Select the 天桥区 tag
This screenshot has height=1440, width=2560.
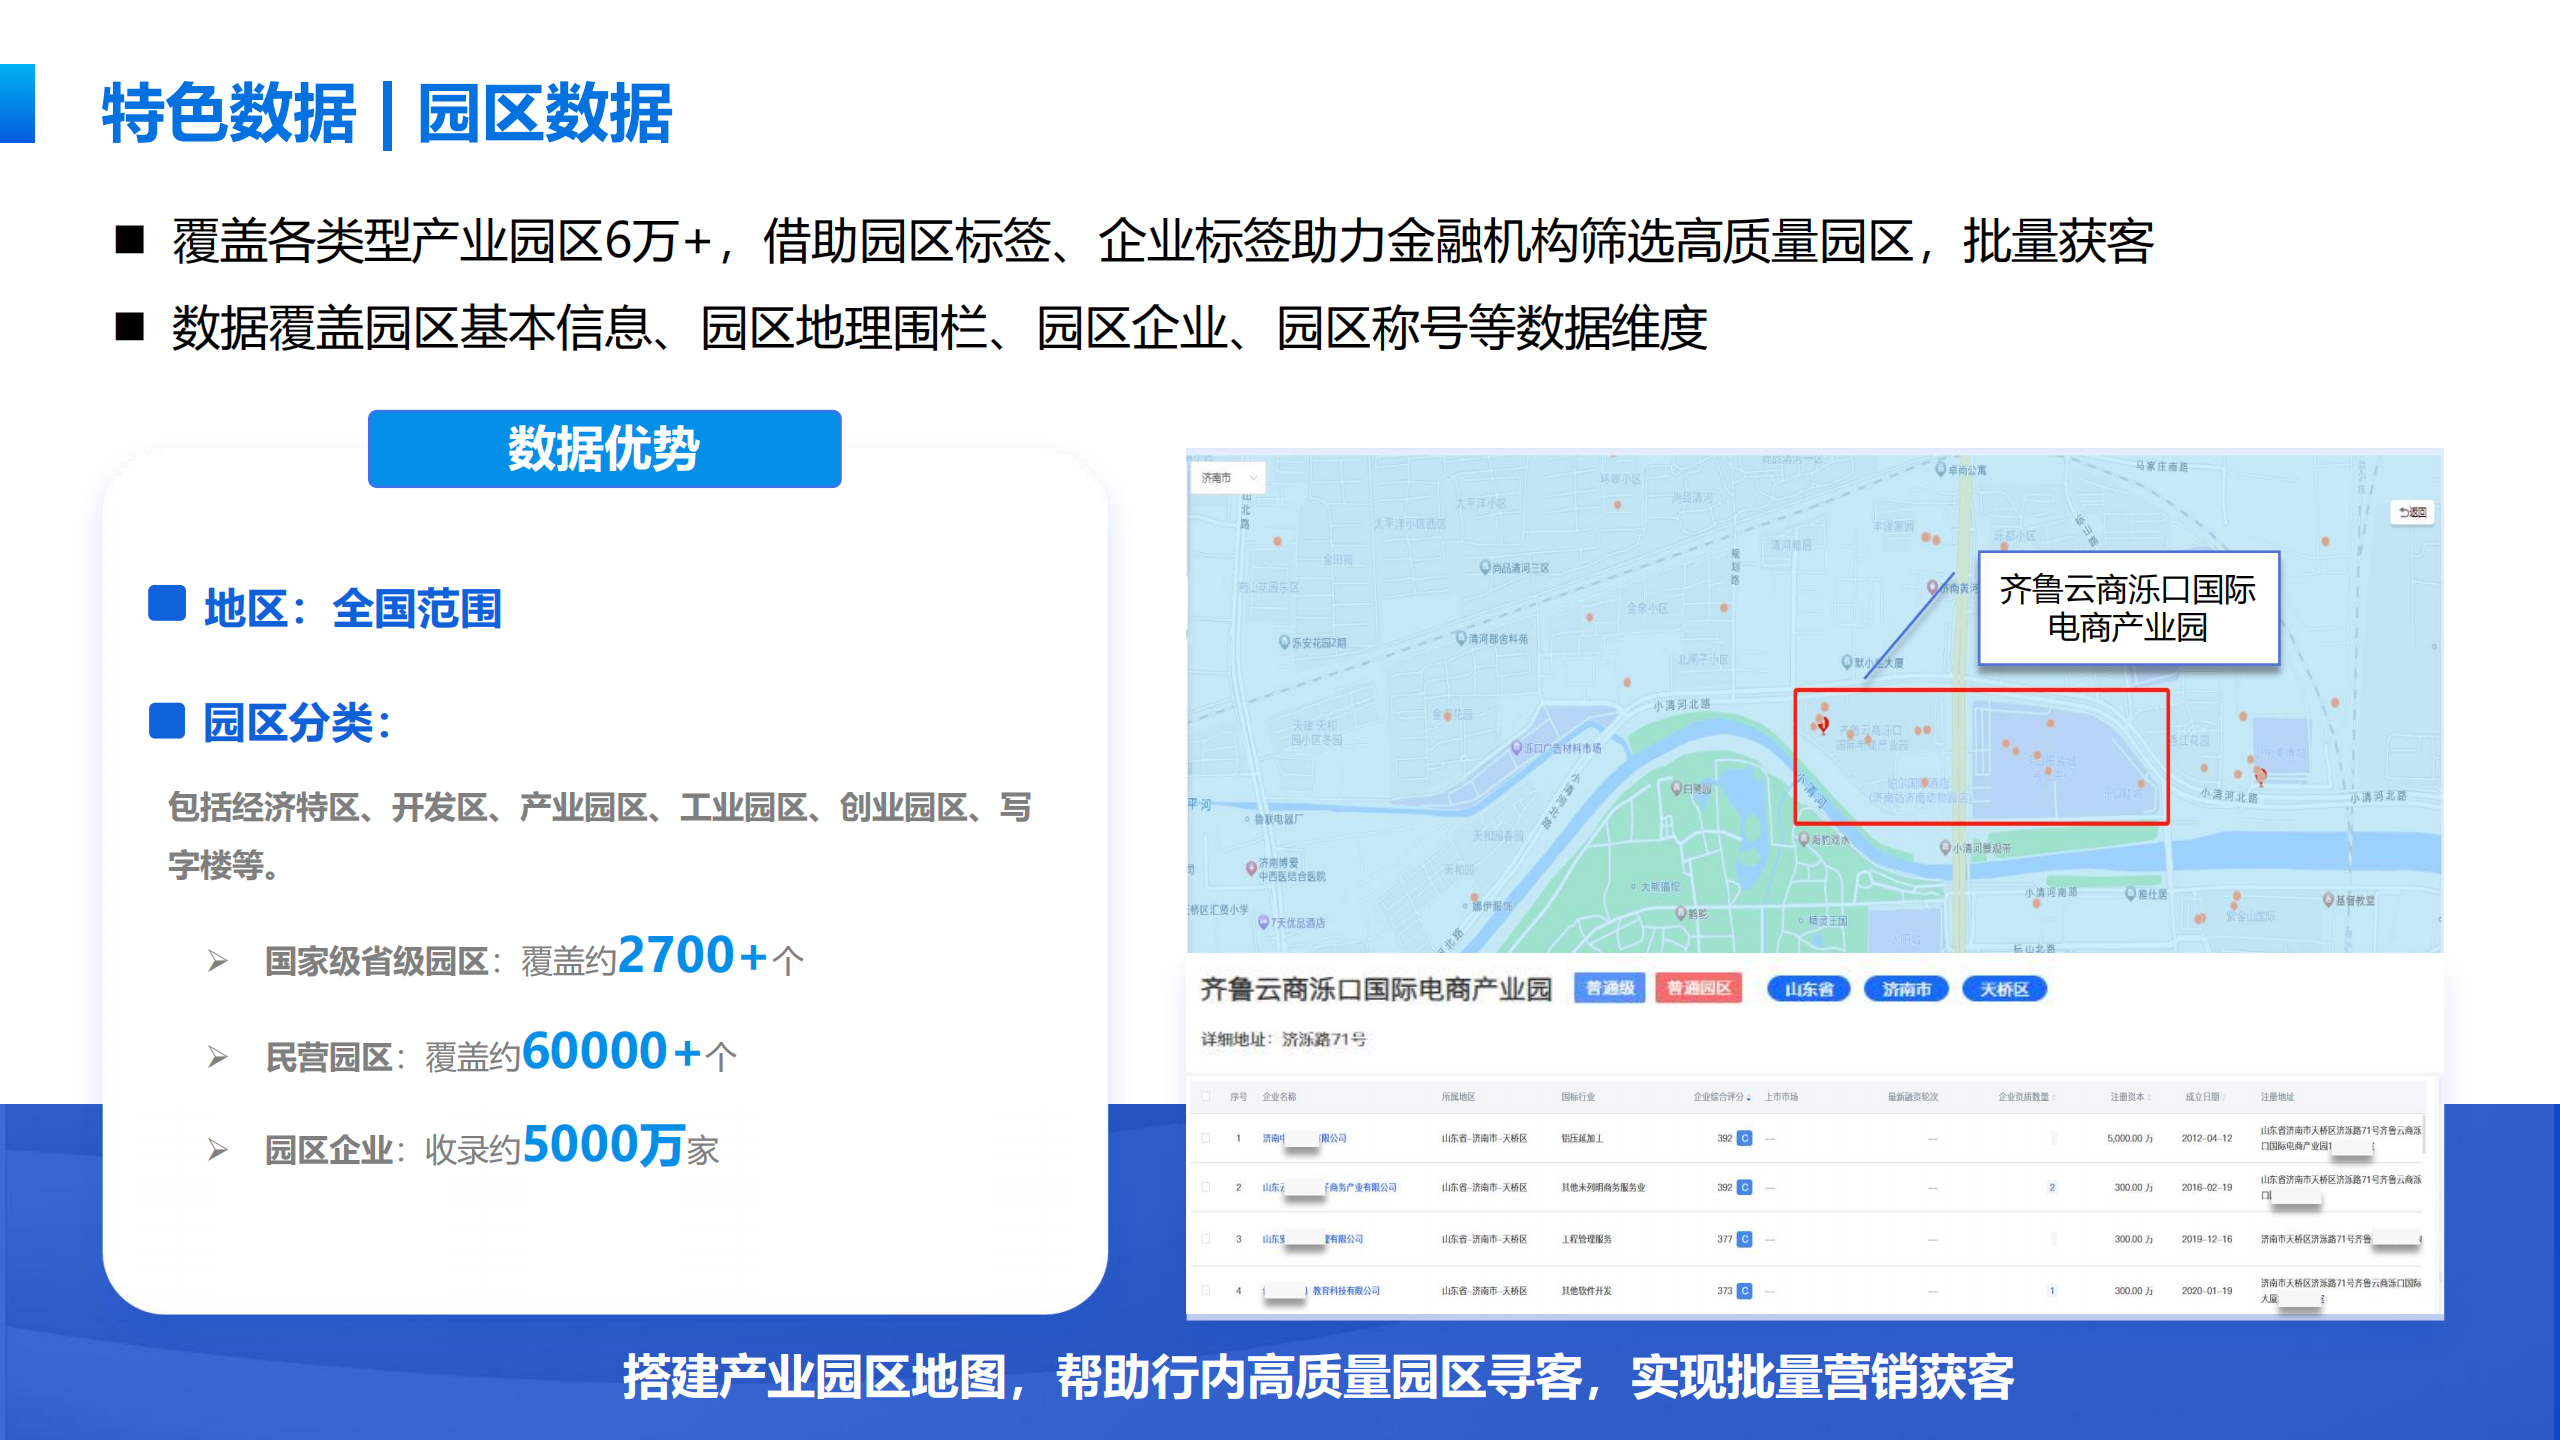[2004, 989]
